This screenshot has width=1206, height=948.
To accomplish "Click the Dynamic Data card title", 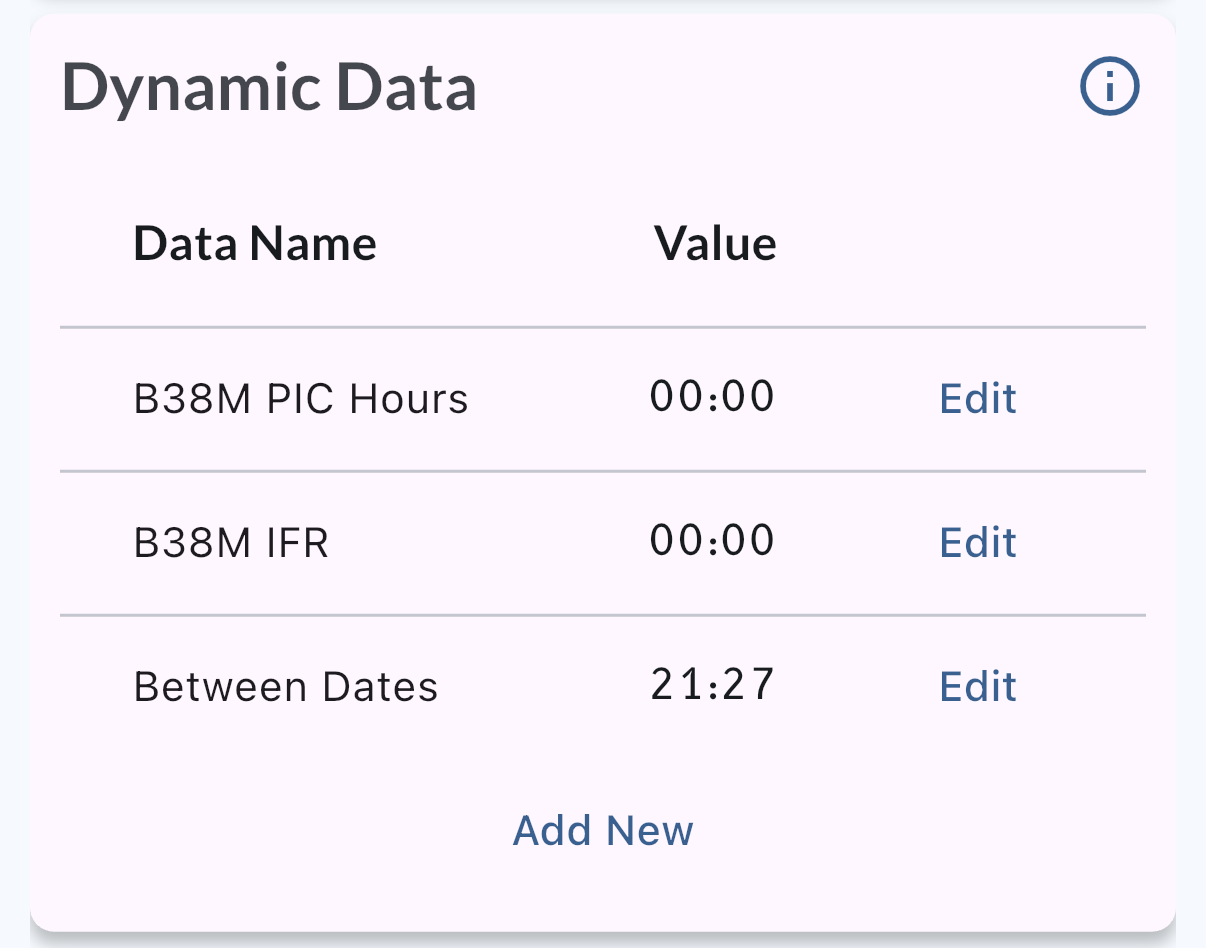I will pyautogui.click(x=269, y=88).
